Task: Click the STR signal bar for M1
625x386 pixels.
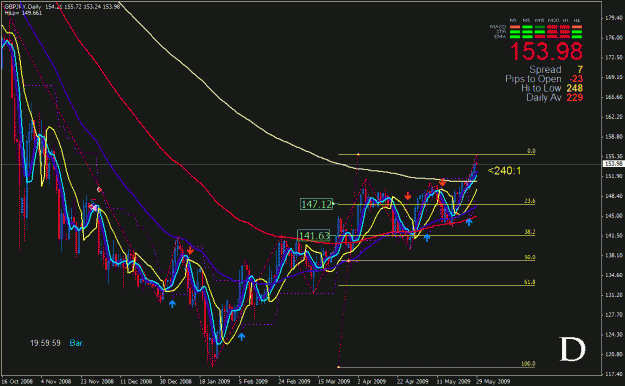Action: click(x=515, y=32)
